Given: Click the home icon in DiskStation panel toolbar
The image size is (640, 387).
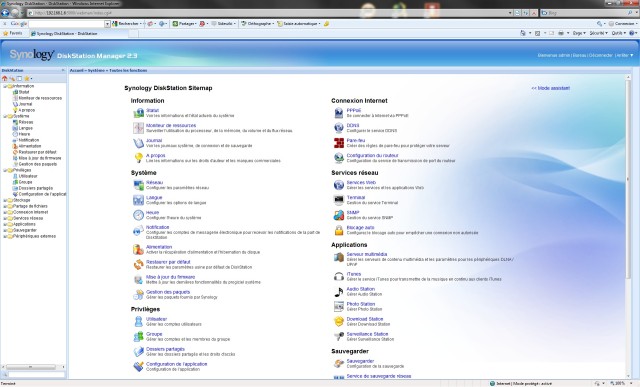Looking at the screenshot, I should click(x=5, y=78).
